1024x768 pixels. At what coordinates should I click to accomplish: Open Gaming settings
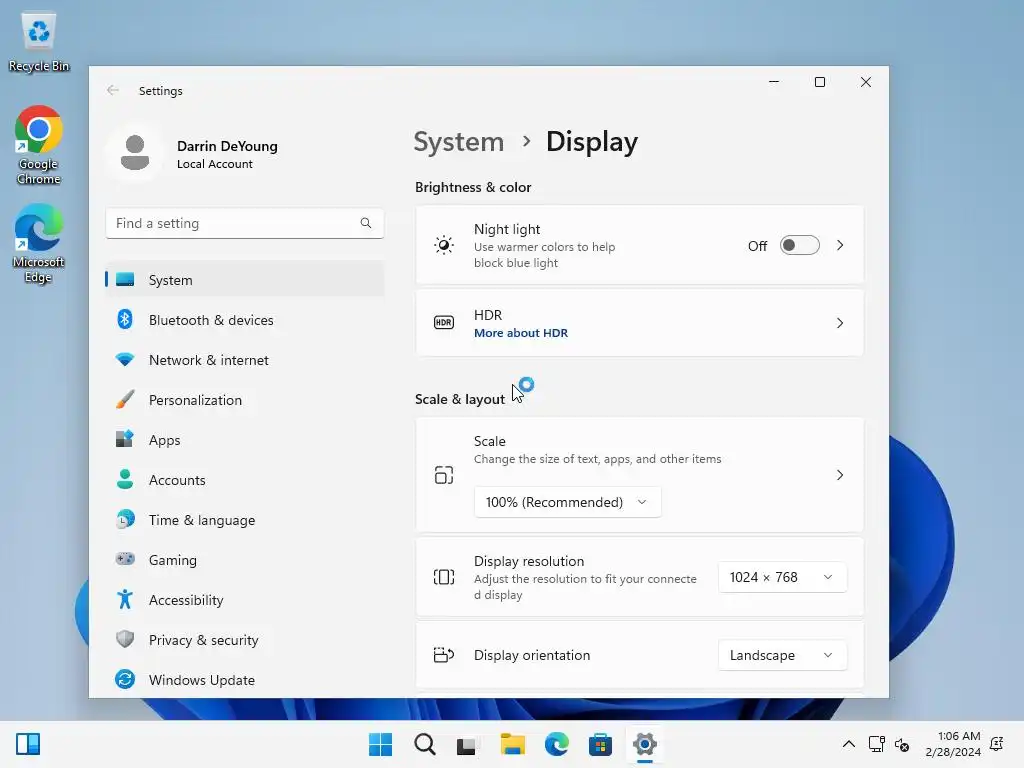click(245, 560)
